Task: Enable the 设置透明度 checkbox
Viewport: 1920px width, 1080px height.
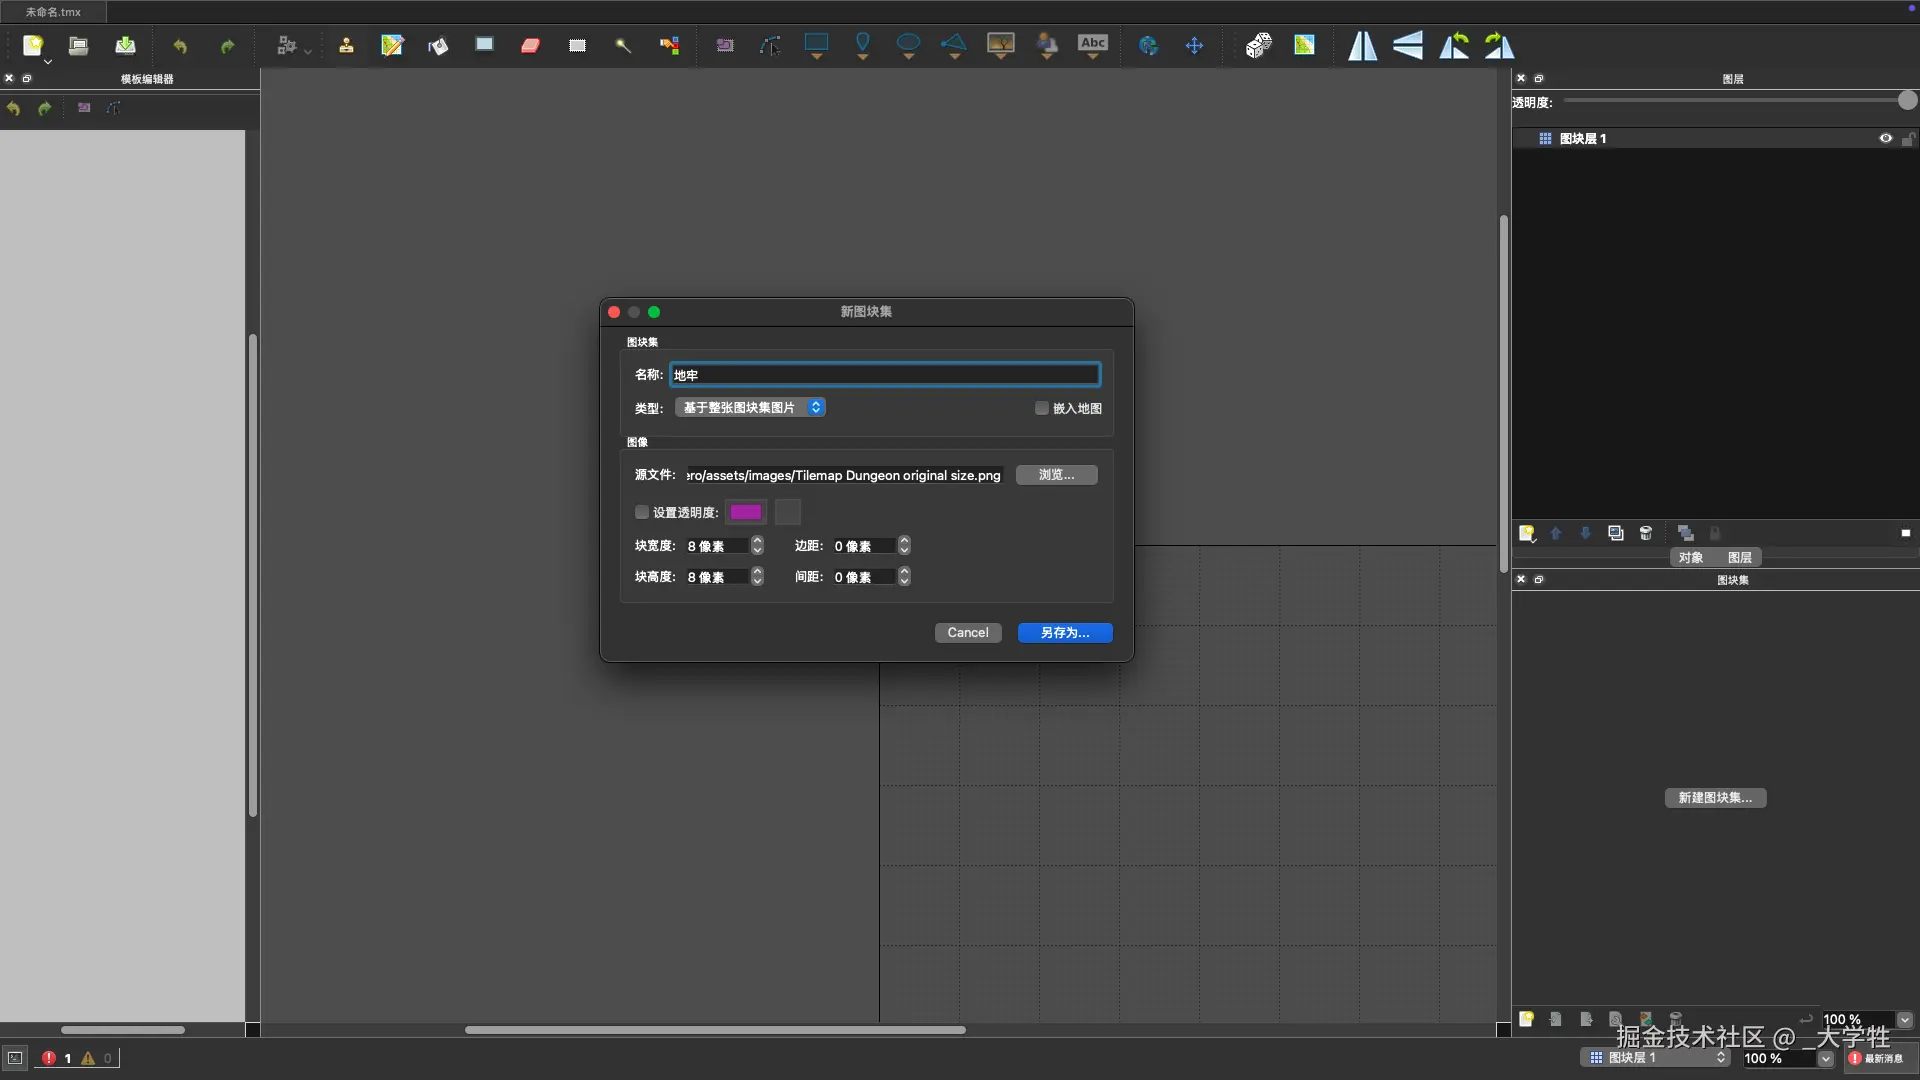Action: point(642,512)
